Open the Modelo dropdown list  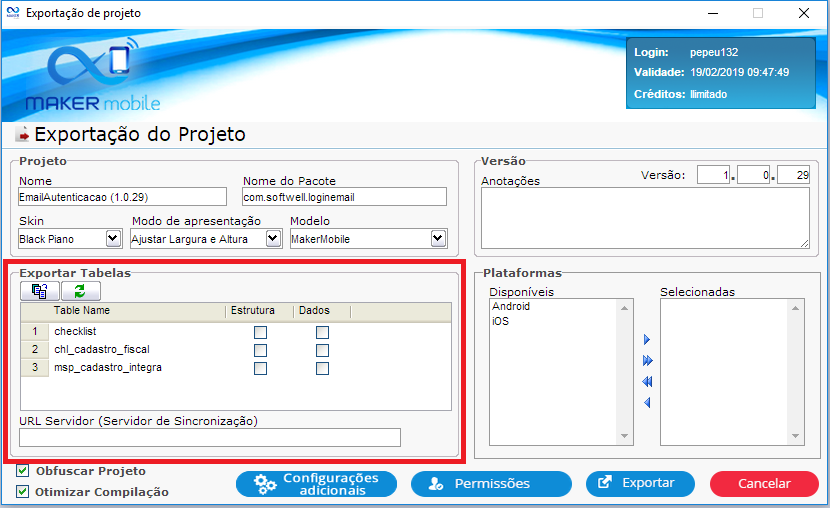tap(438, 239)
